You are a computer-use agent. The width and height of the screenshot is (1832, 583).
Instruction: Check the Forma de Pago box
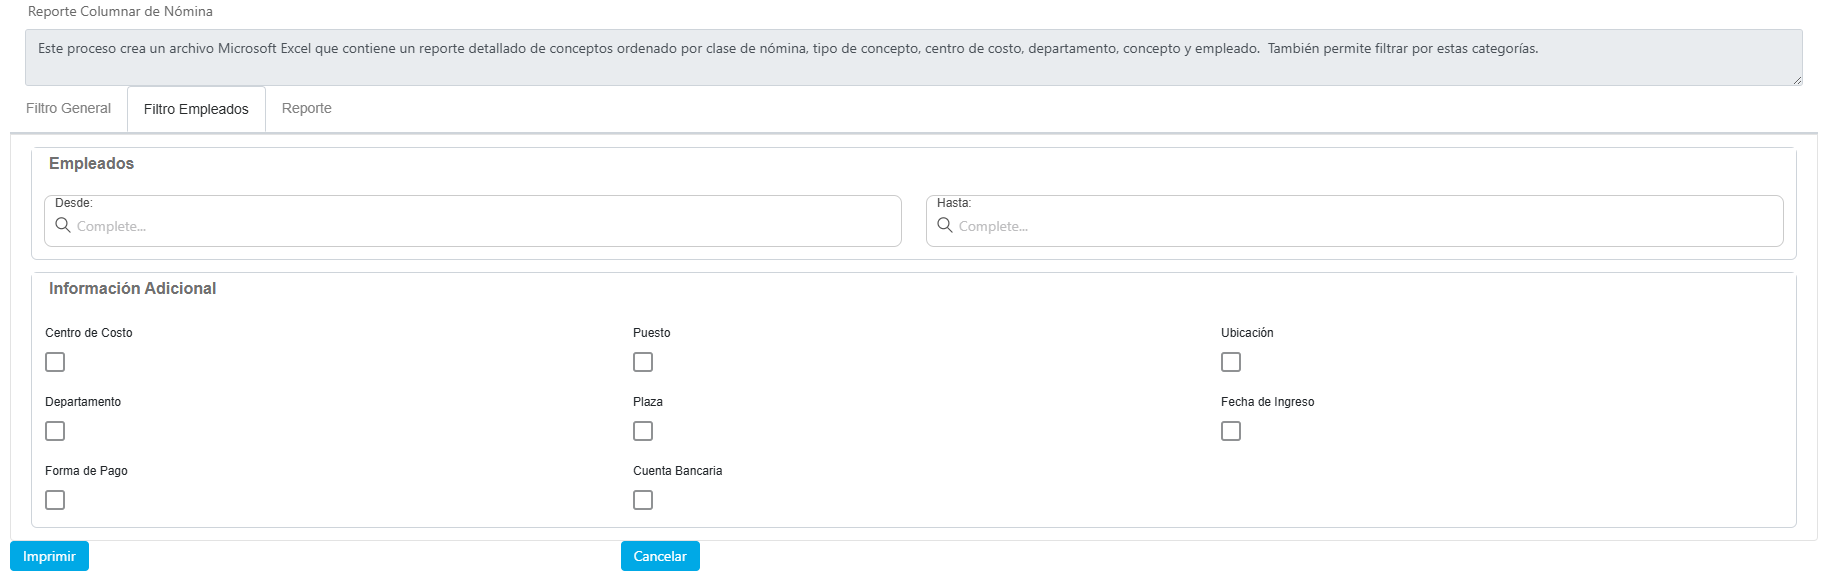[55, 500]
